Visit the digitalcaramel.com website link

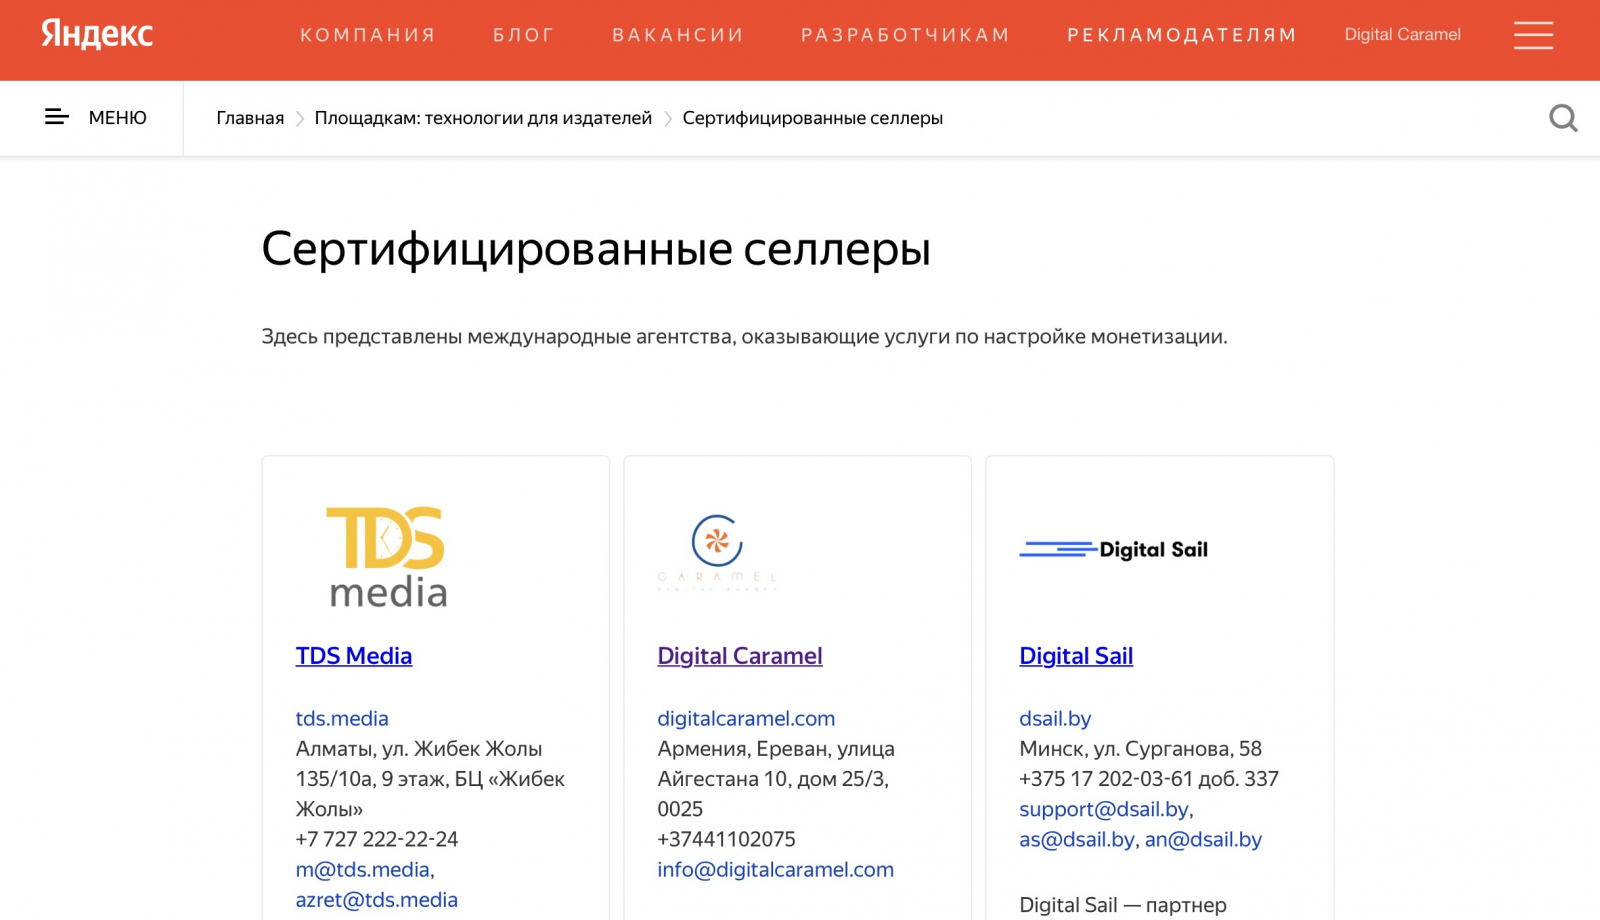pyautogui.click(x=746, y=718)
